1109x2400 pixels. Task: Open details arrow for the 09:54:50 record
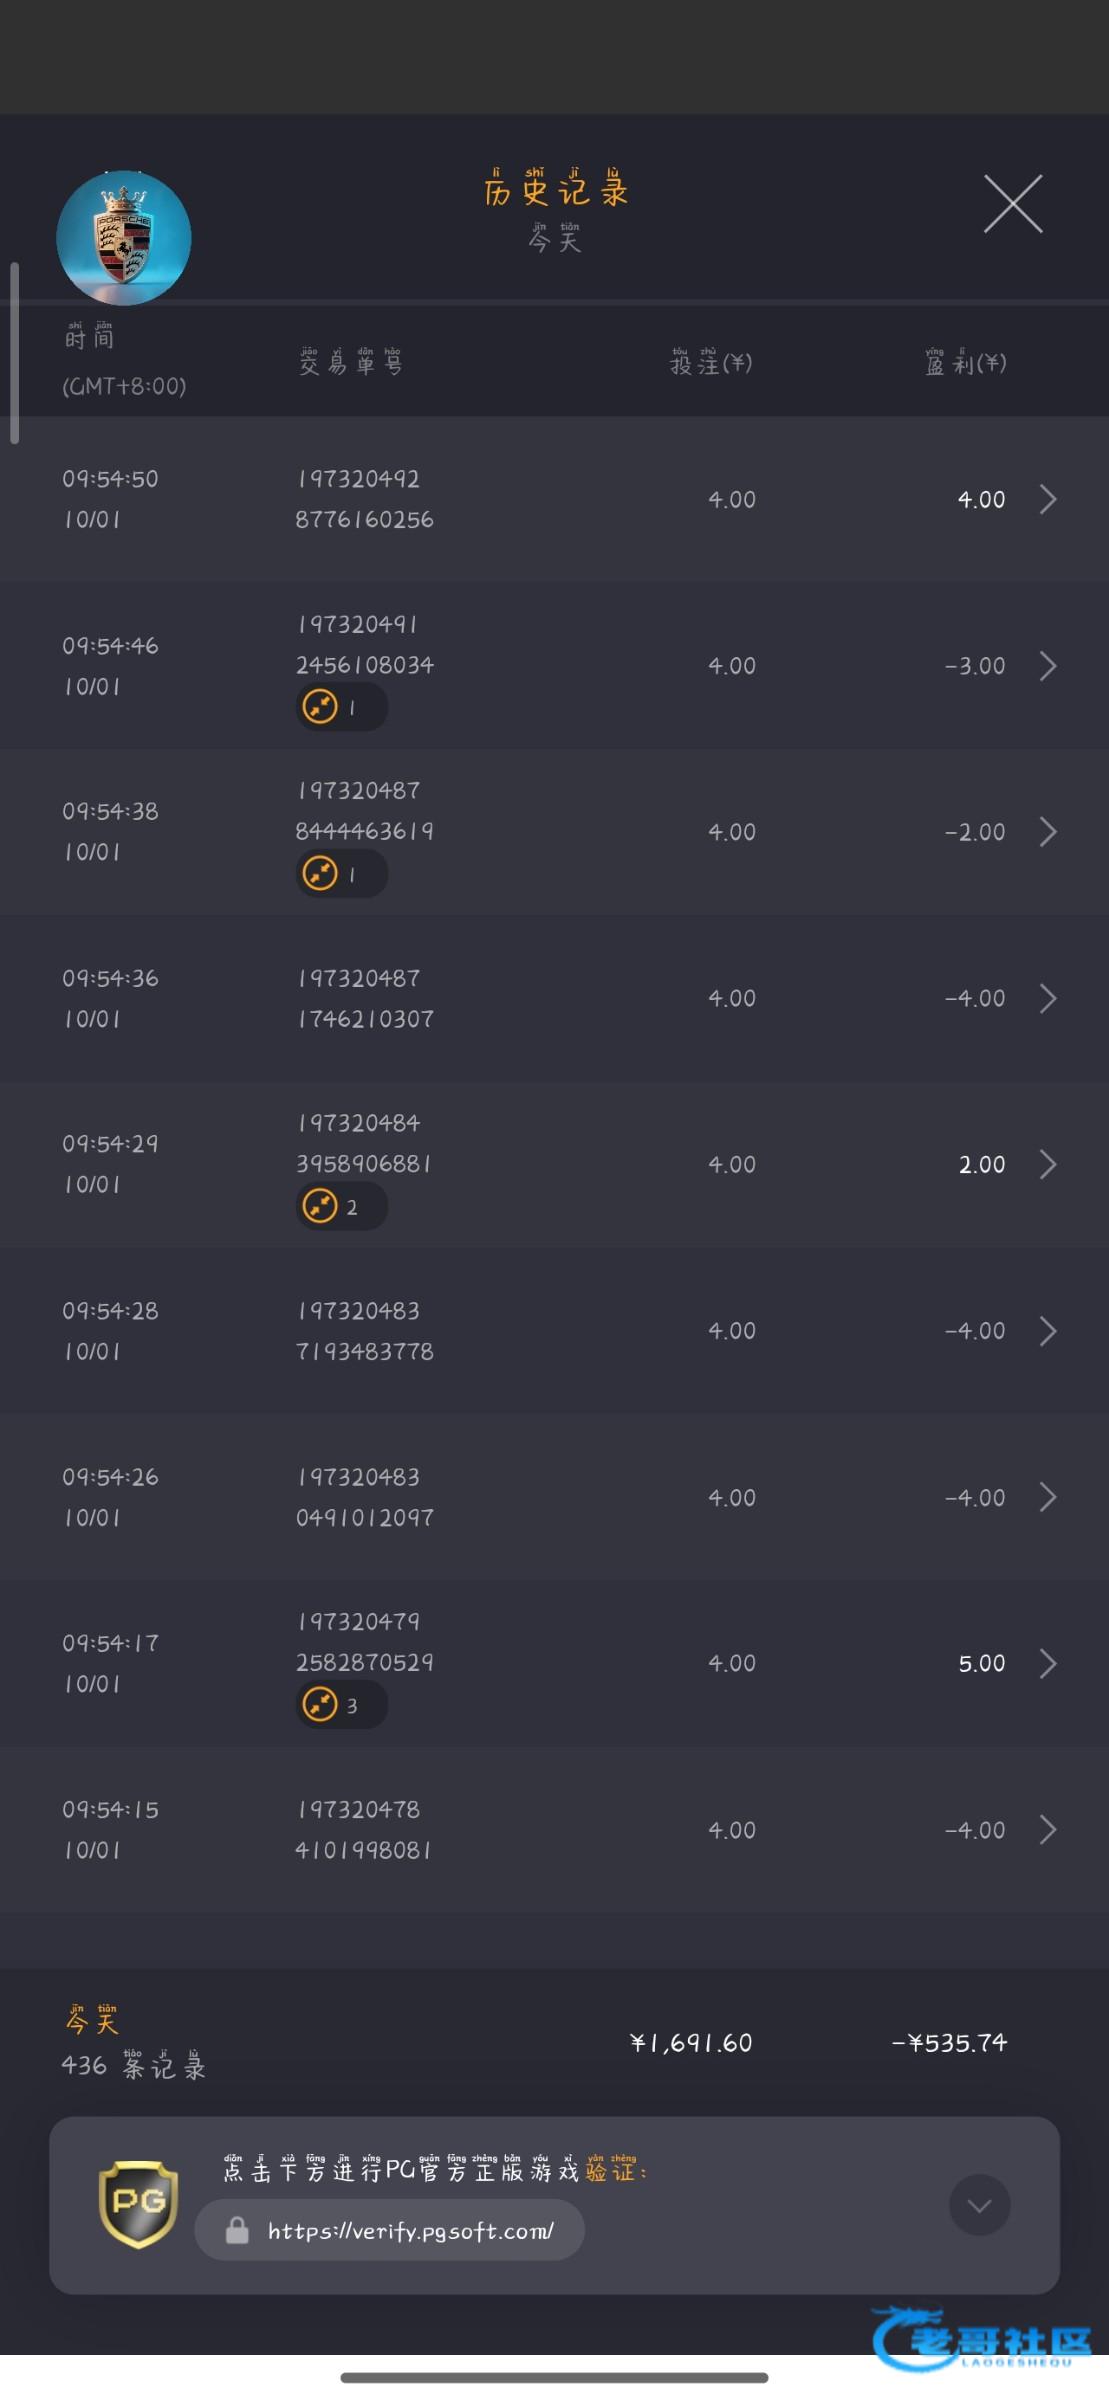[1047, 499]
